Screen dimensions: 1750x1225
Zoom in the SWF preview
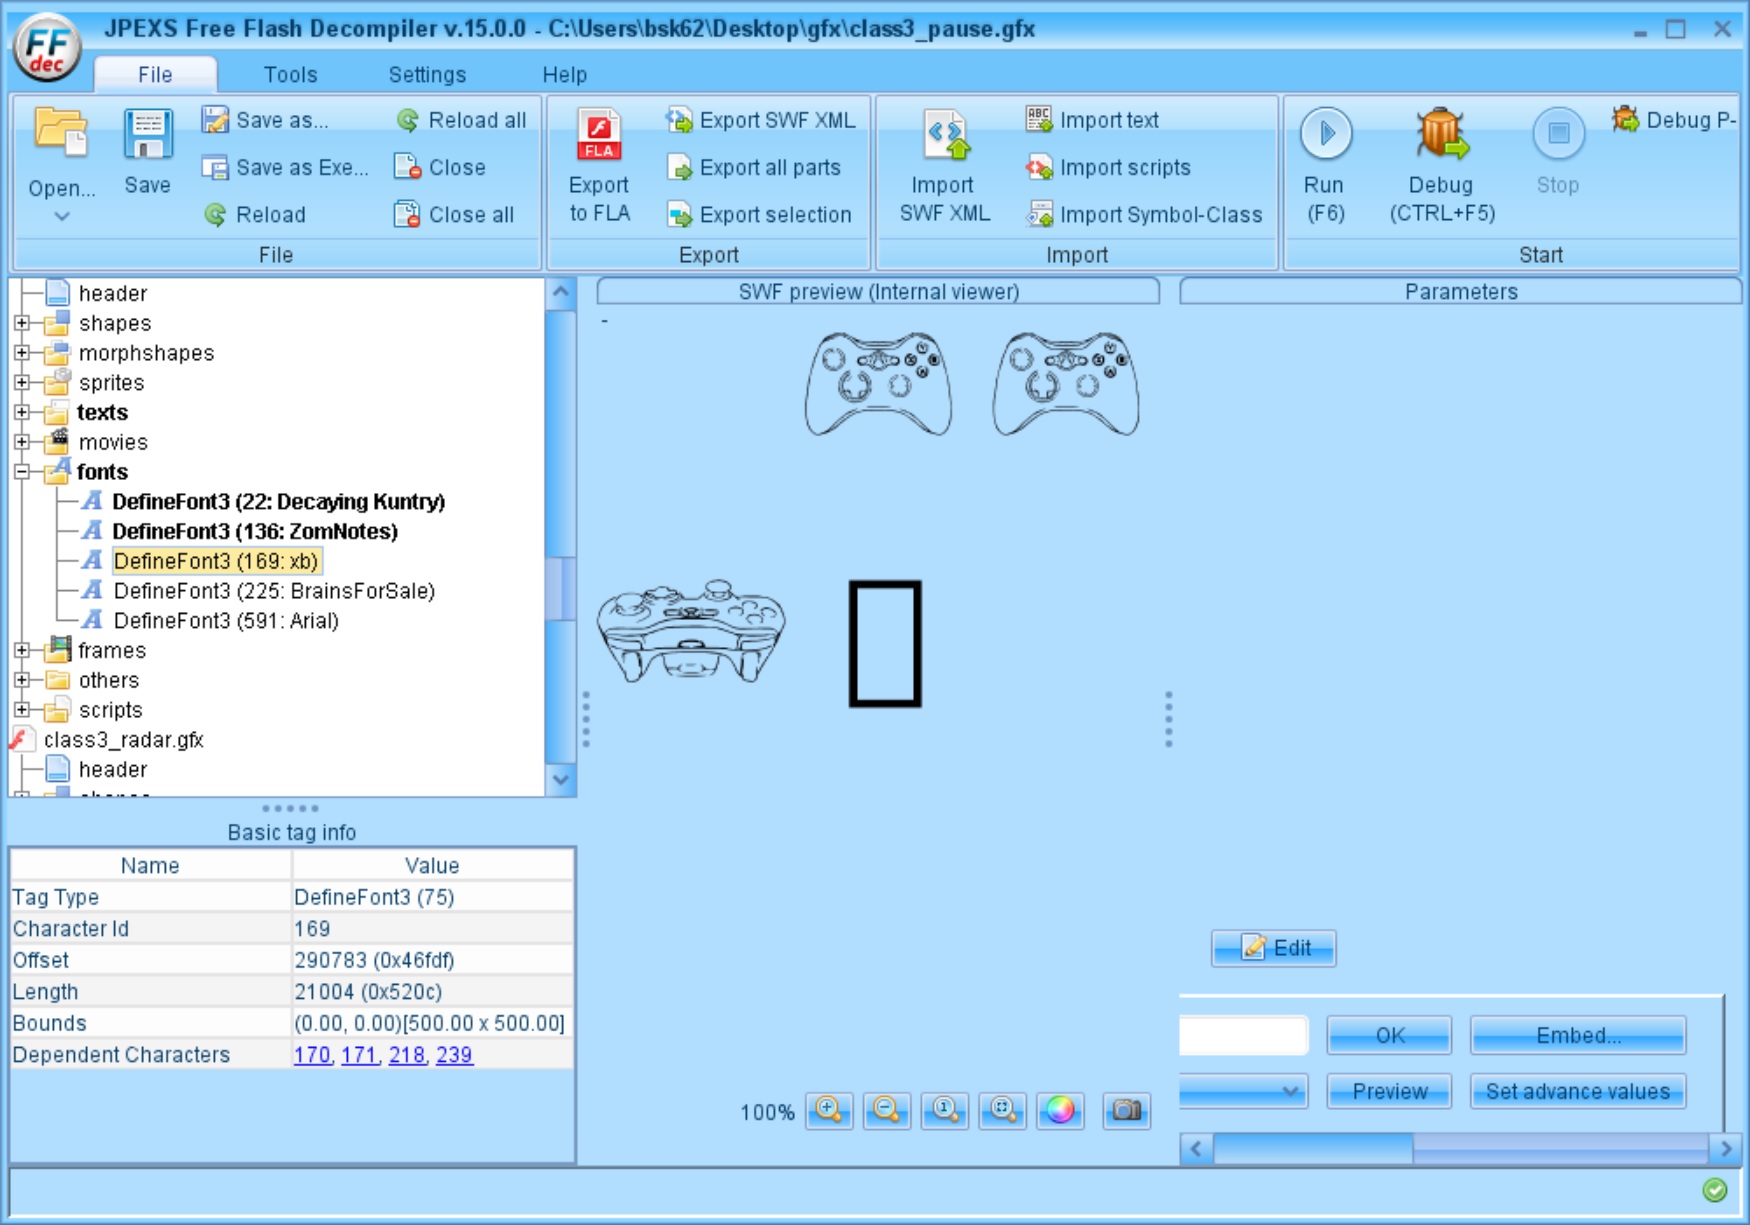pos(829,1110)
